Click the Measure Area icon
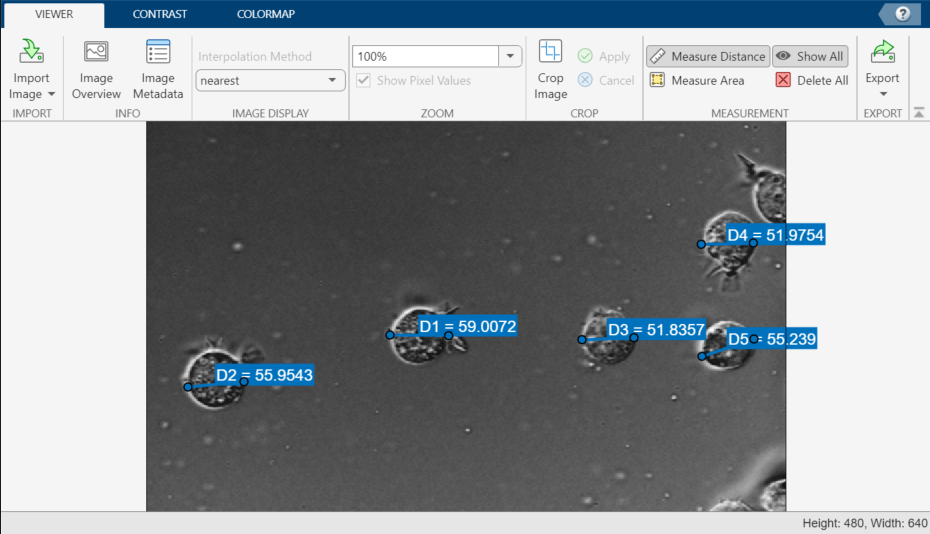930x534 pixels. pyautogui.click(x=657, y=80)
